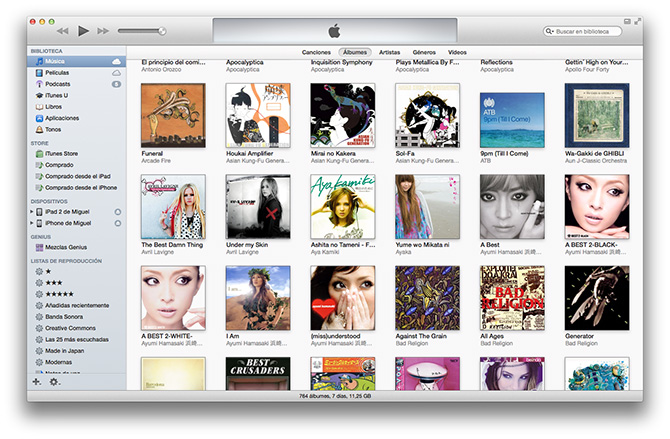Viewport: 670px width, 439px height.
Task: Click Apocalyptica artist under Inquisition Symphony
Action: coord(327,69)
